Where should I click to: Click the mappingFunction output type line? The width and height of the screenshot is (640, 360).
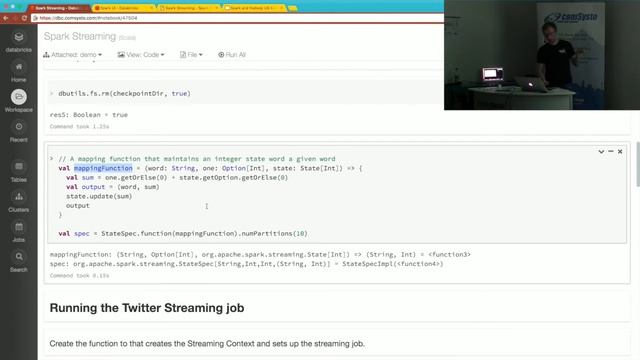260,255
